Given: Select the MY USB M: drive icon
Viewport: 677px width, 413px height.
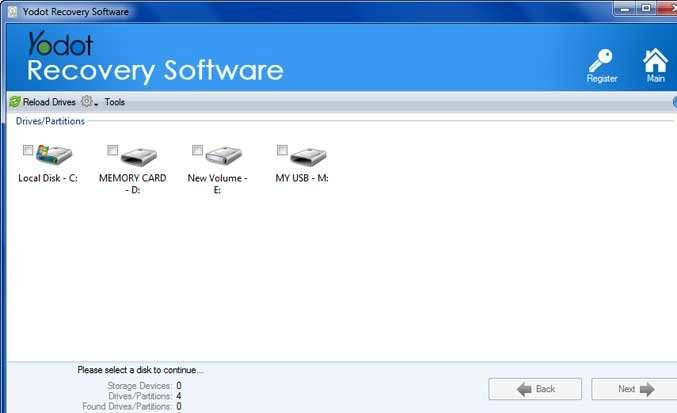Looking at the screenshot, I should [x=308, y=156].
